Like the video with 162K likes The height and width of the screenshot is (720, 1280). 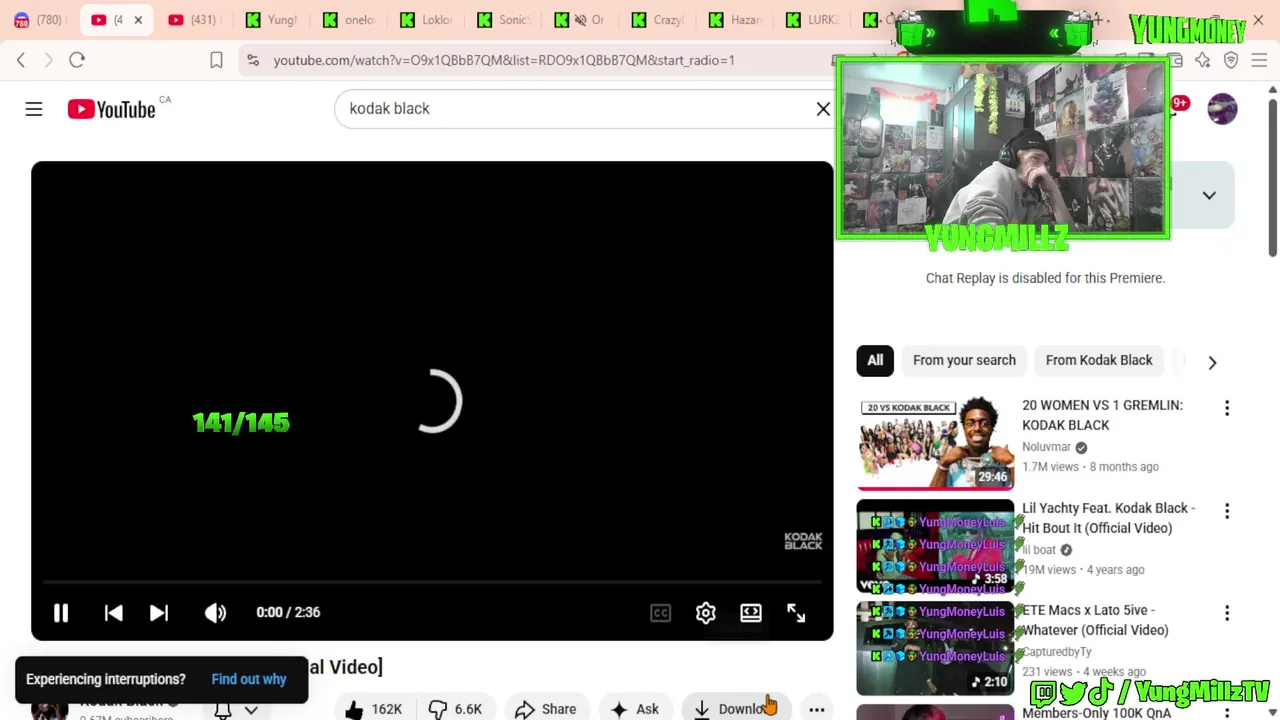(374, 709)
